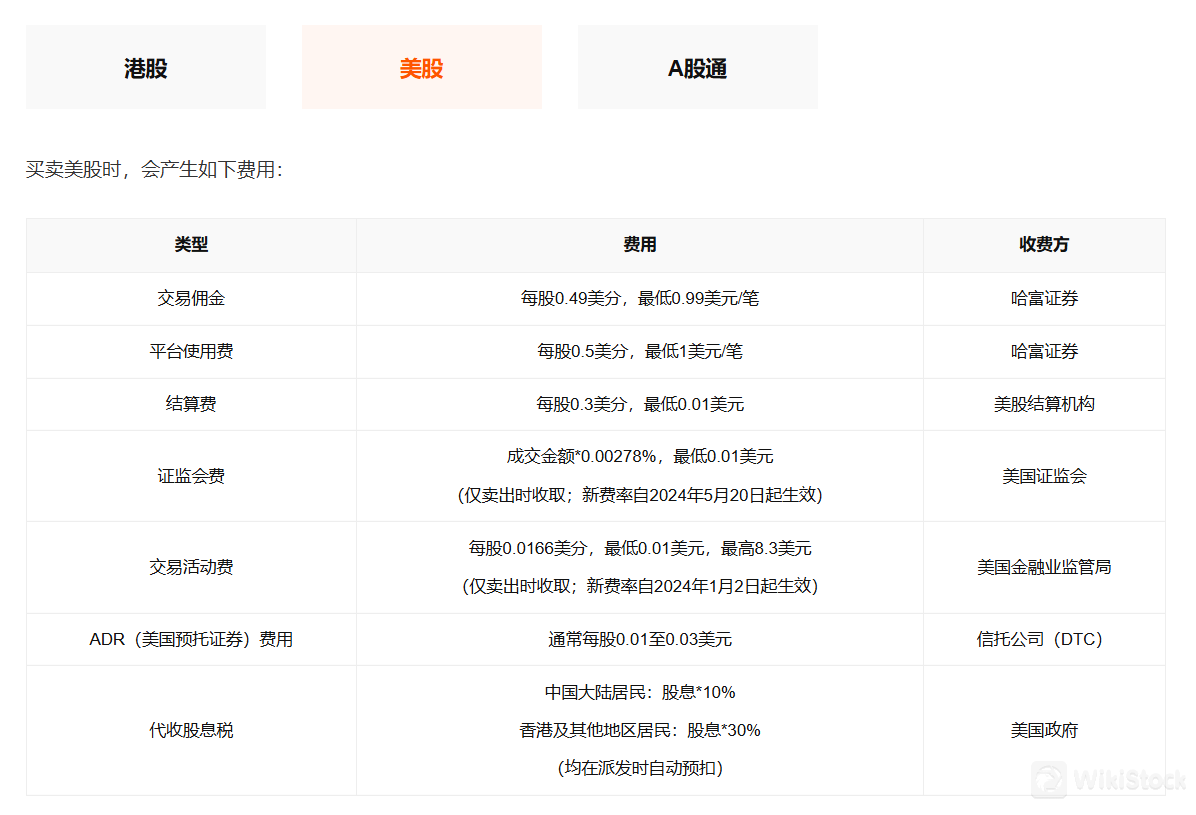Click the 证监会费 cell
Screen dimensions: 1196x815
pos(190,476)
